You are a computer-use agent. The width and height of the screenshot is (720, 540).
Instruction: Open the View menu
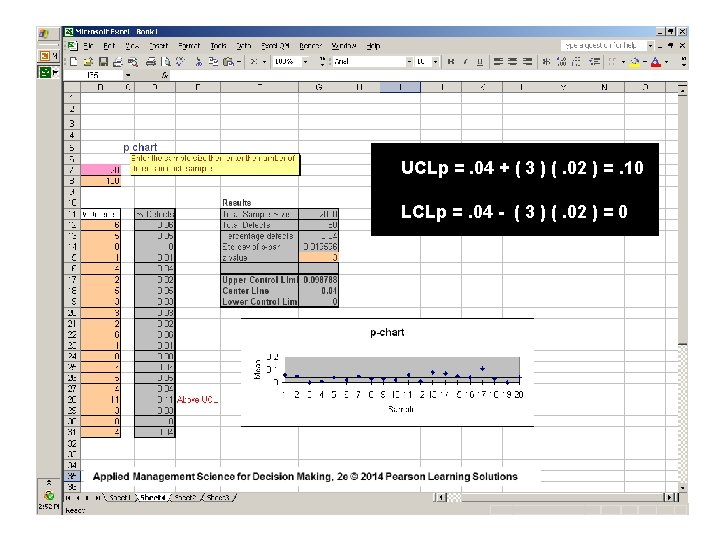point(132,45)
